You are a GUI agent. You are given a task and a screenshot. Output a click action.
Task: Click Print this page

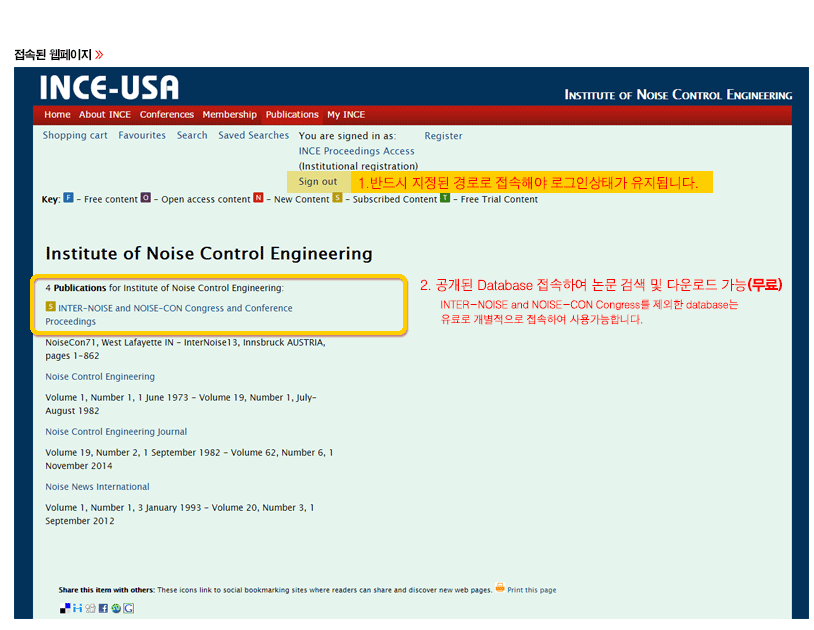point(532,590)
